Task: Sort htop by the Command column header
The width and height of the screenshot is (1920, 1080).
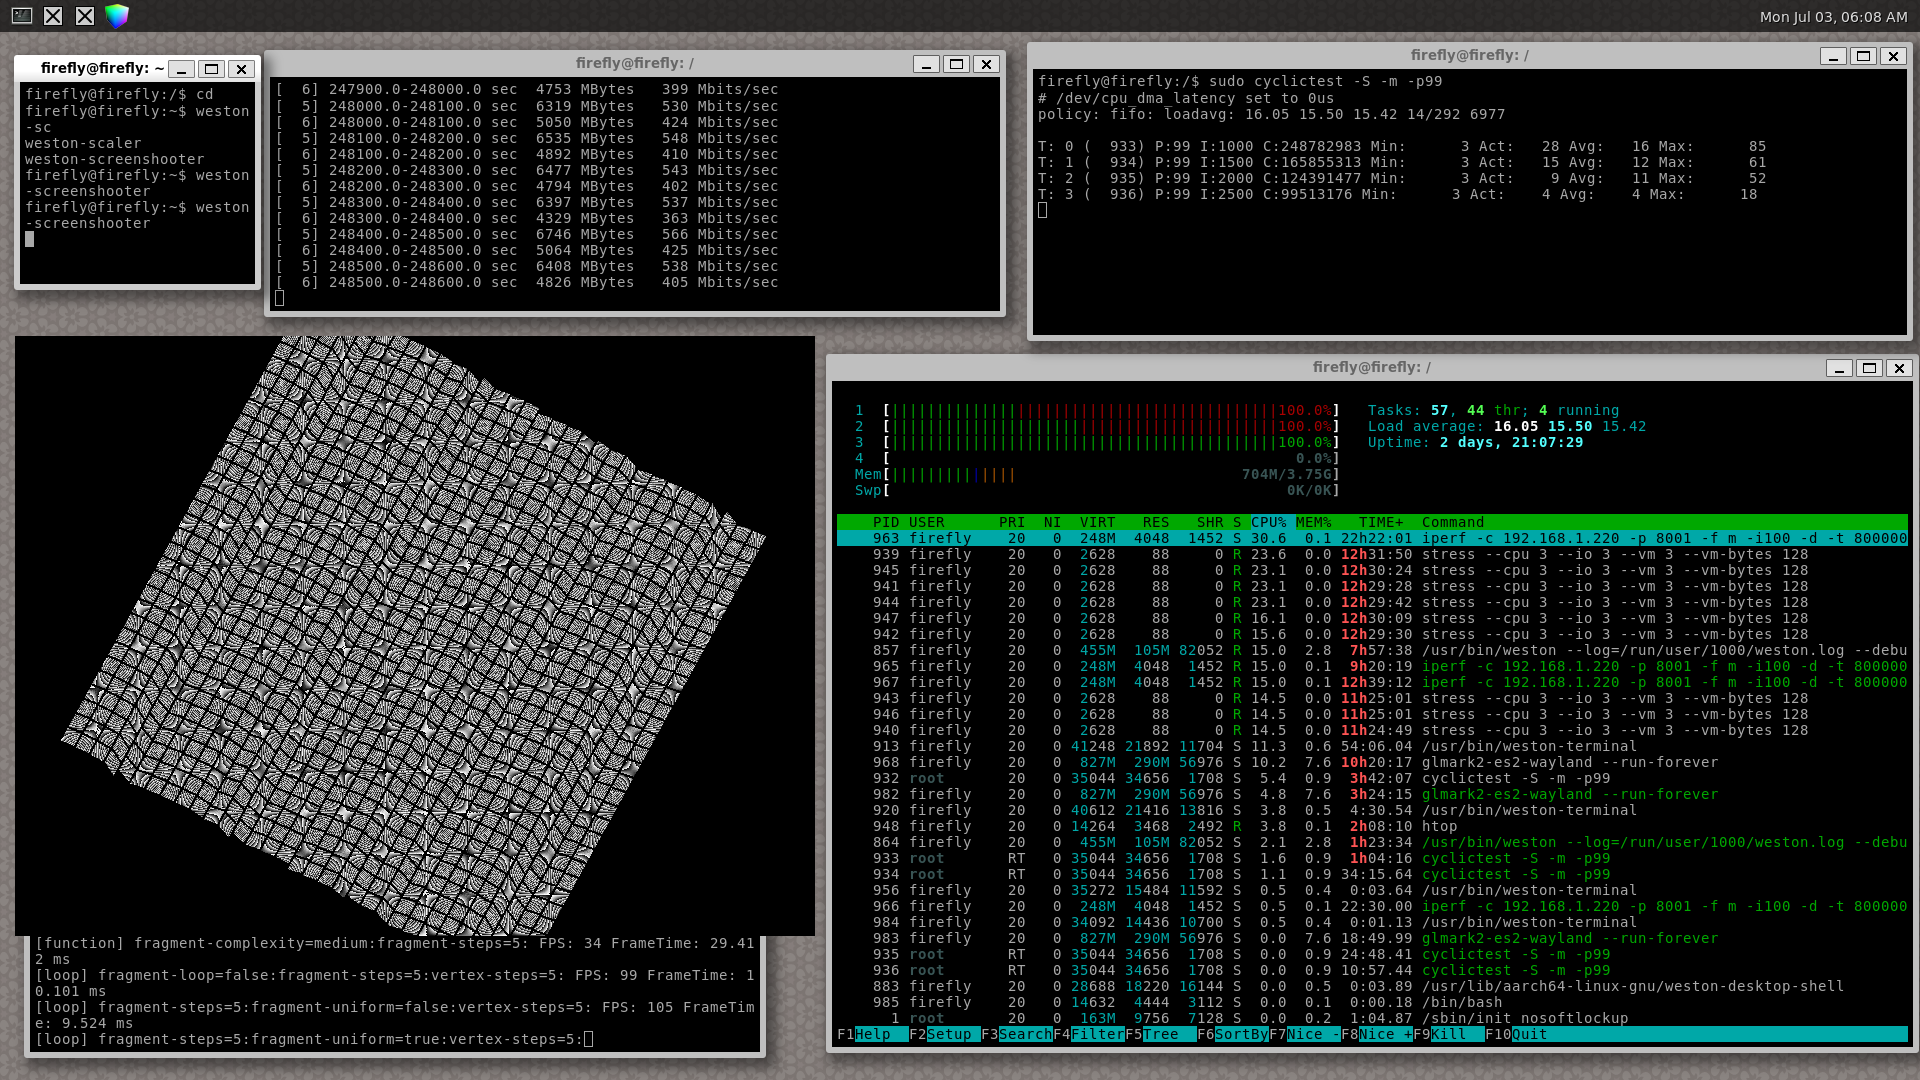Action: pyautogui.click(x=1453, y=522)
